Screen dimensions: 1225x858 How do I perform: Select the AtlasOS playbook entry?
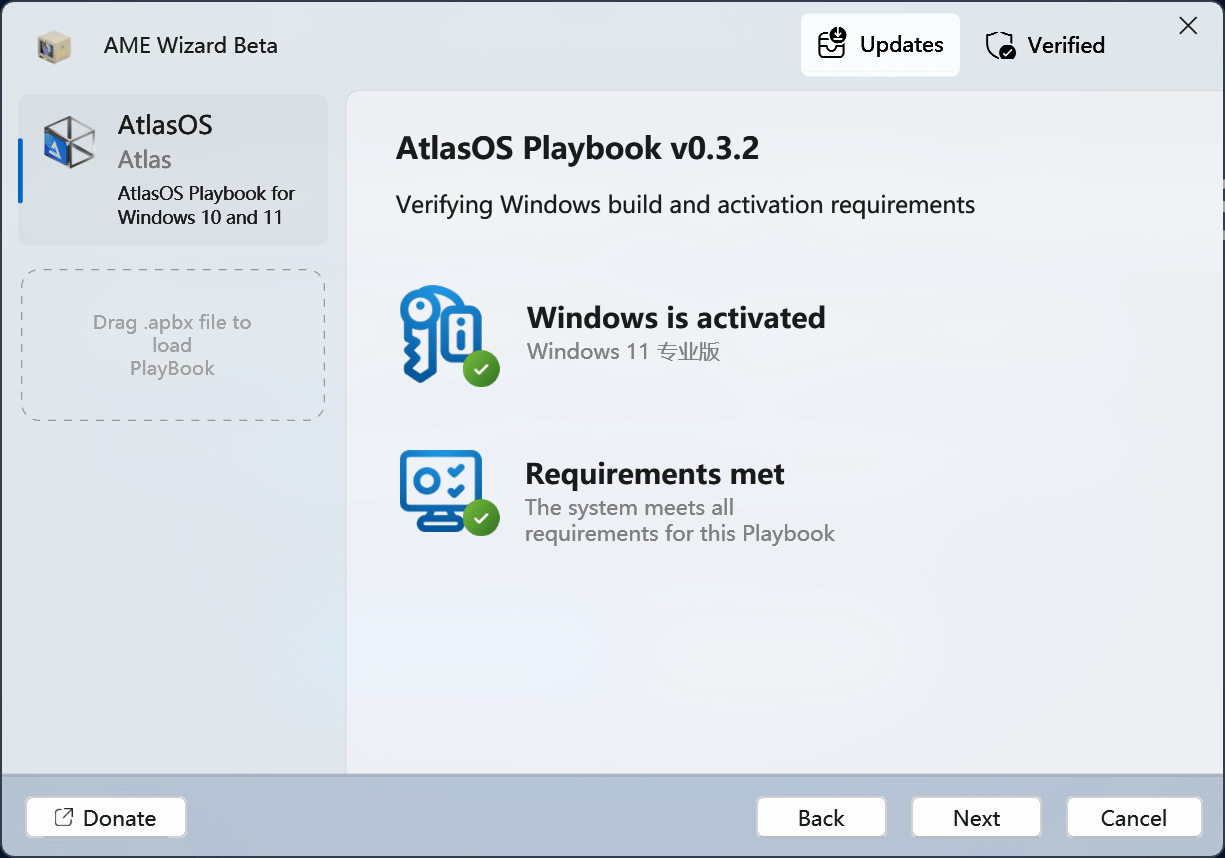173,170
